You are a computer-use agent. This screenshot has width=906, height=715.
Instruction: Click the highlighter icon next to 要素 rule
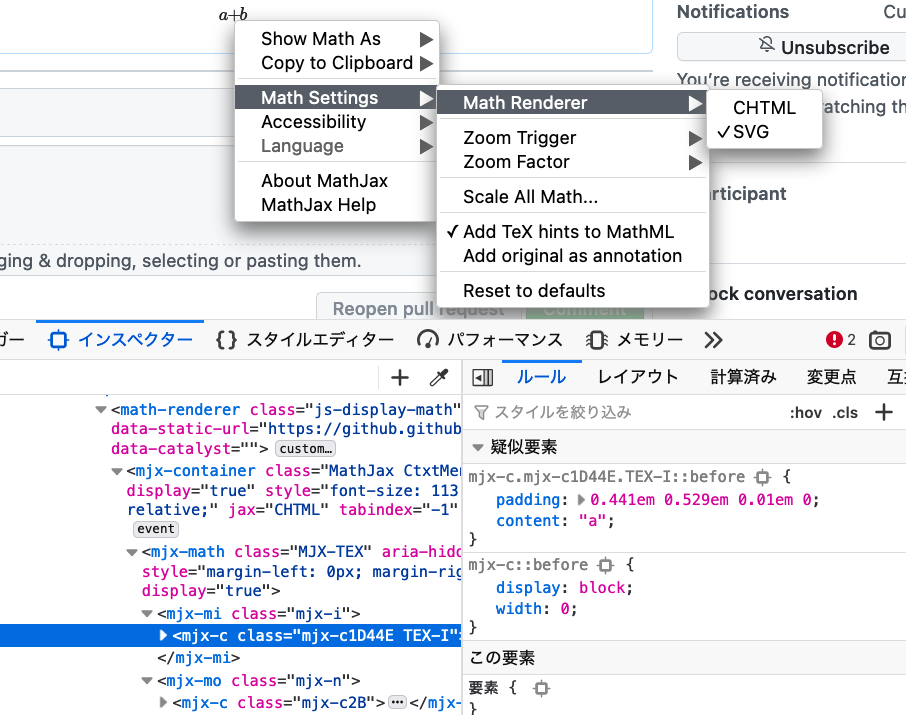tap(541, 688)
